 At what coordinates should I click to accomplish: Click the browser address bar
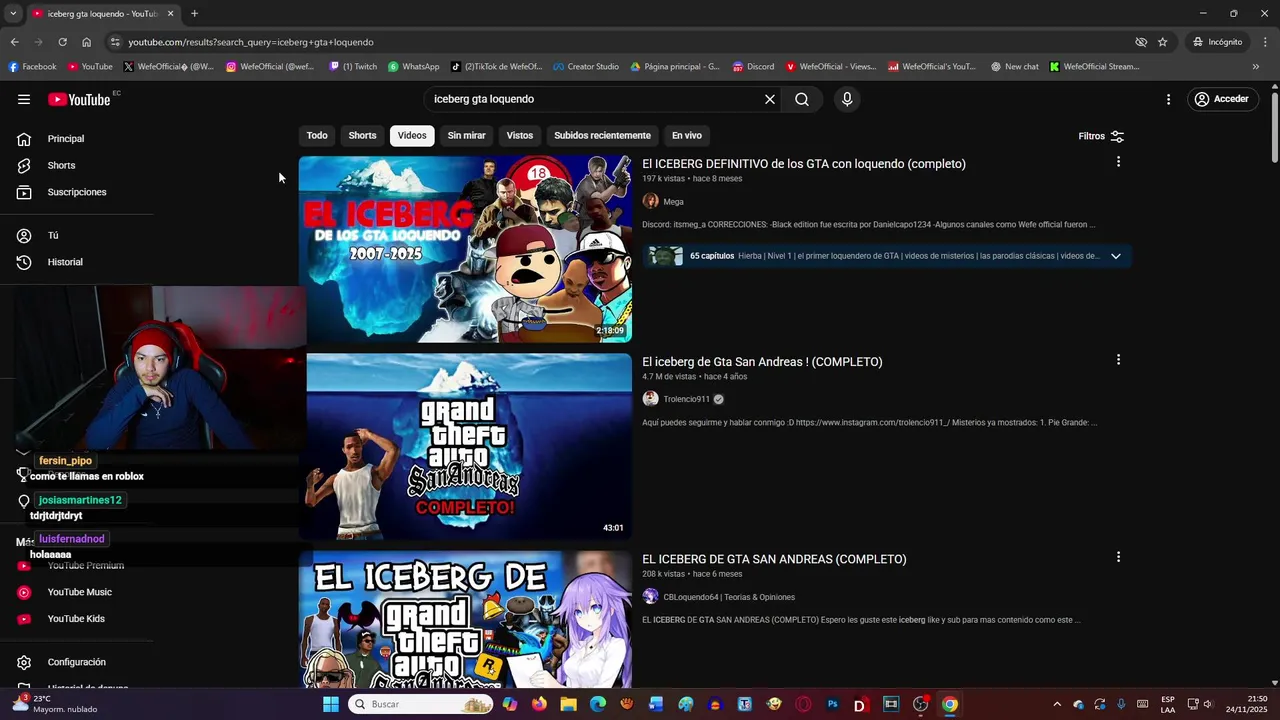point(620,42)
